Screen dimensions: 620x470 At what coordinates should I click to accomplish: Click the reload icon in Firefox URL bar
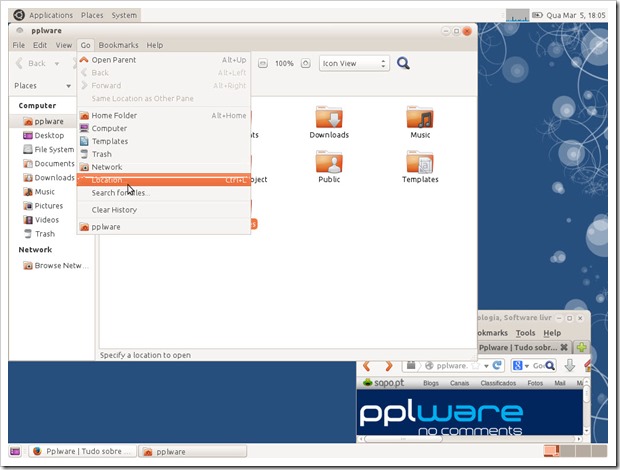pos(497,366)
